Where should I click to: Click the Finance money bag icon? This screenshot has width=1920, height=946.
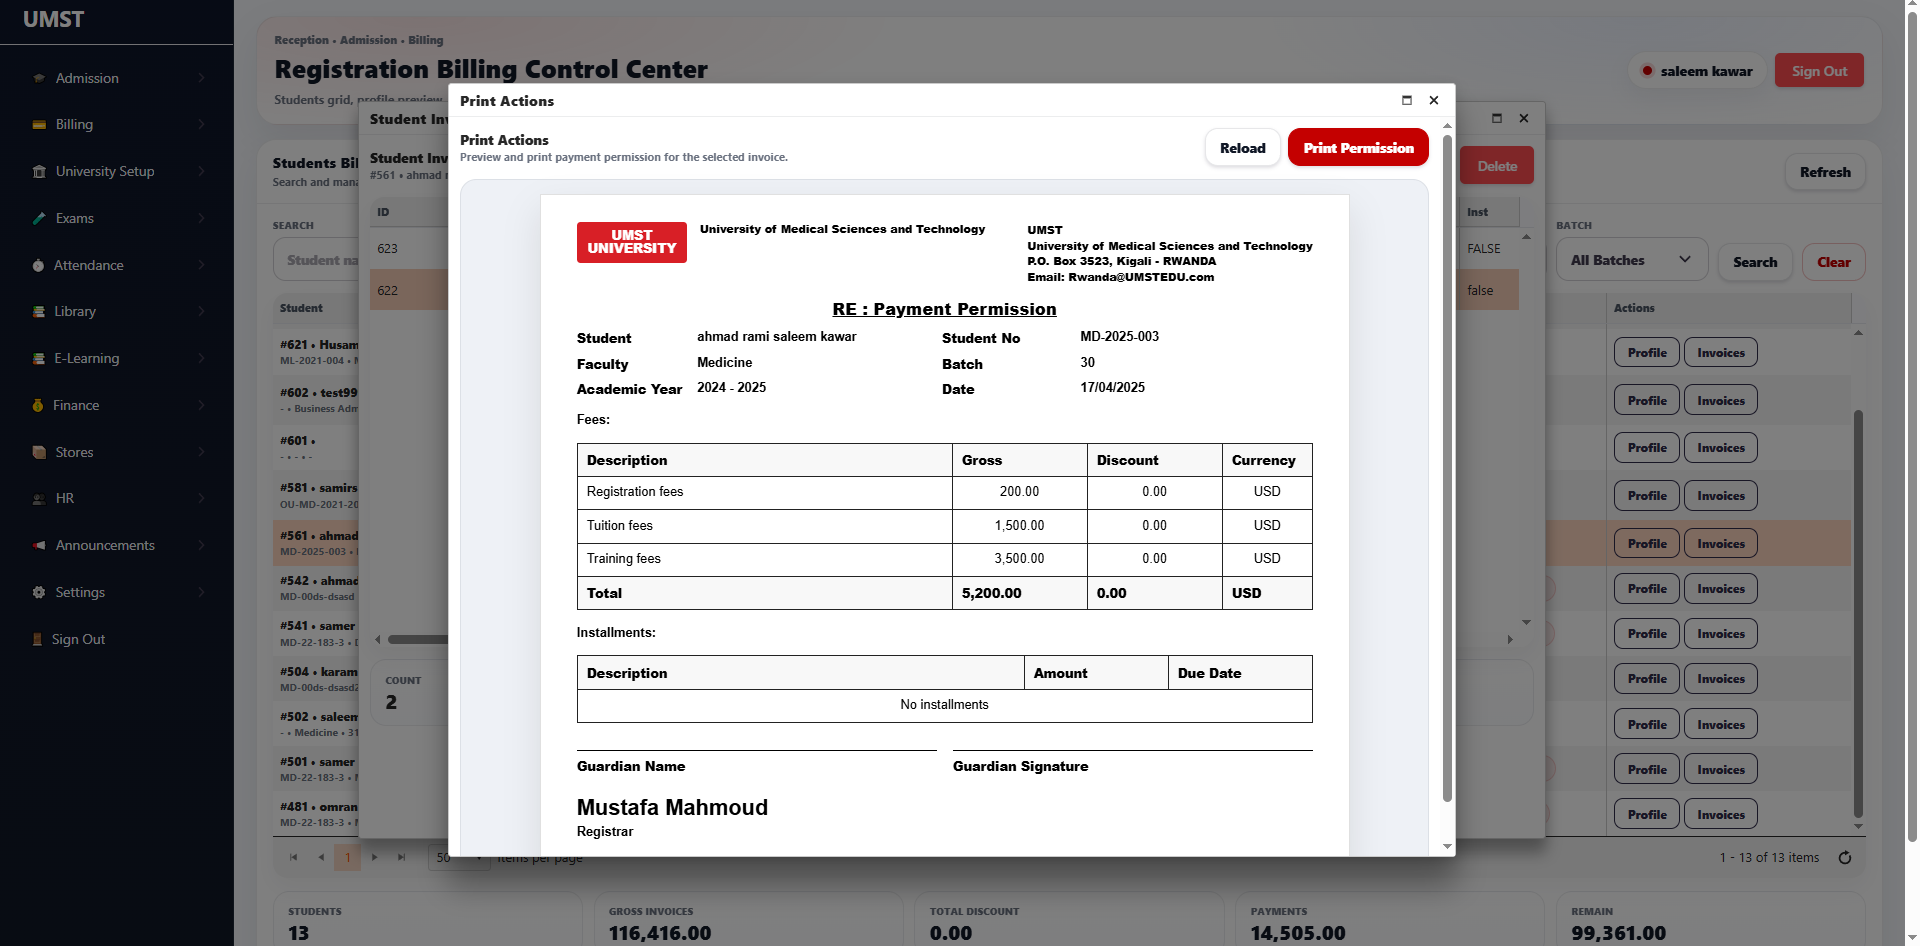tap(38, 405)
